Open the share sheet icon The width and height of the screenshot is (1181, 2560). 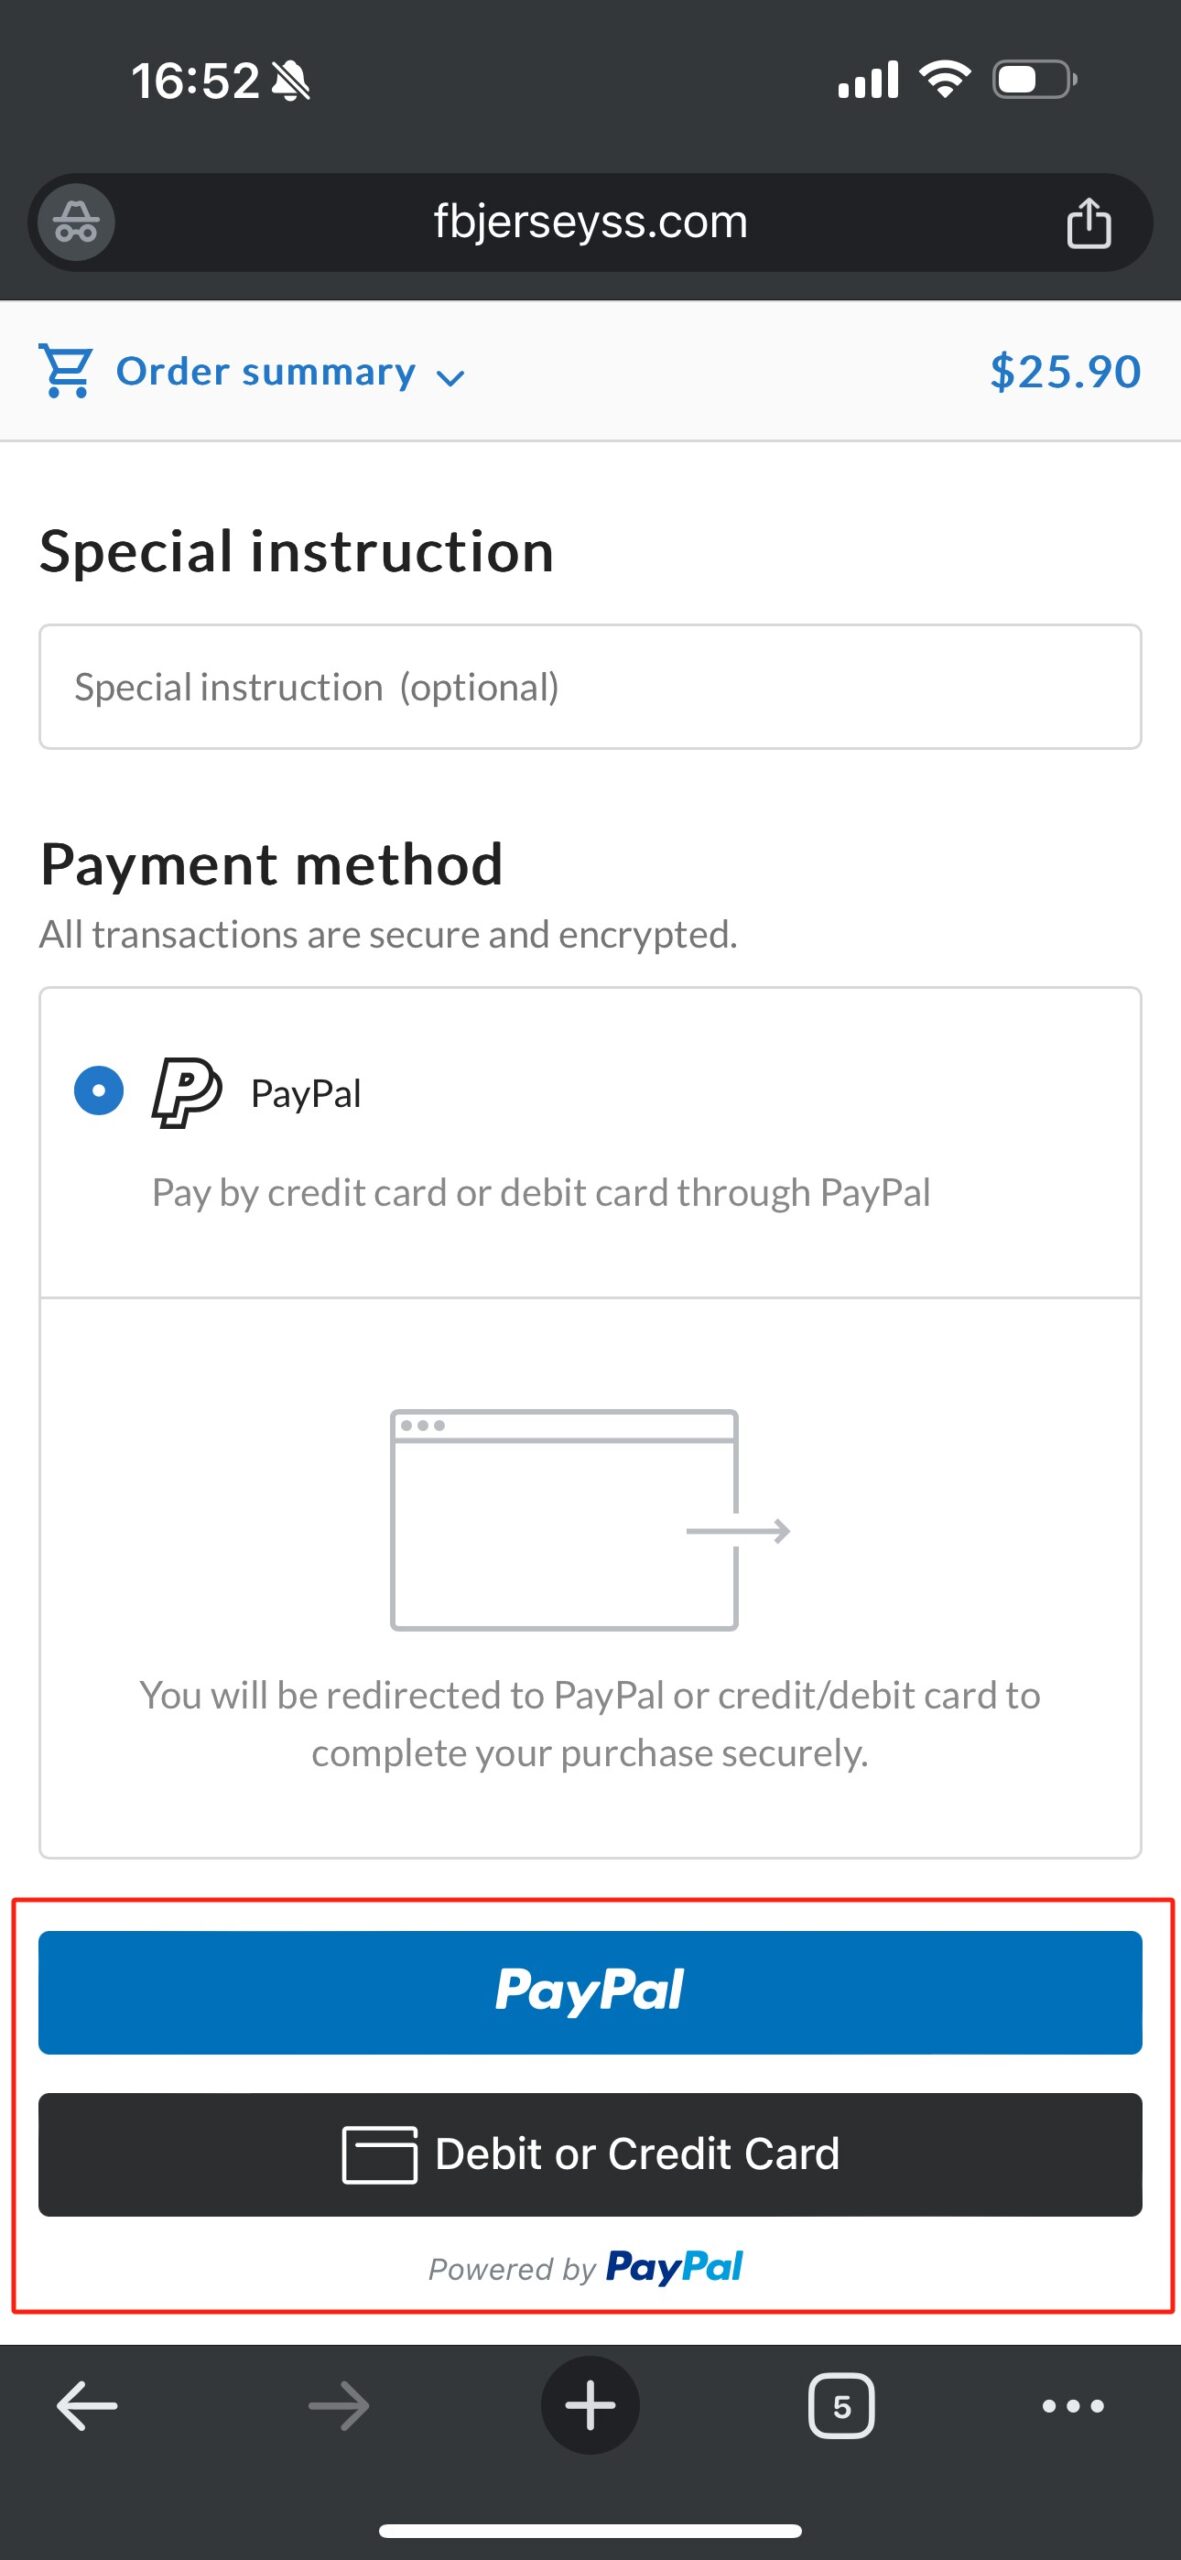1088,222
